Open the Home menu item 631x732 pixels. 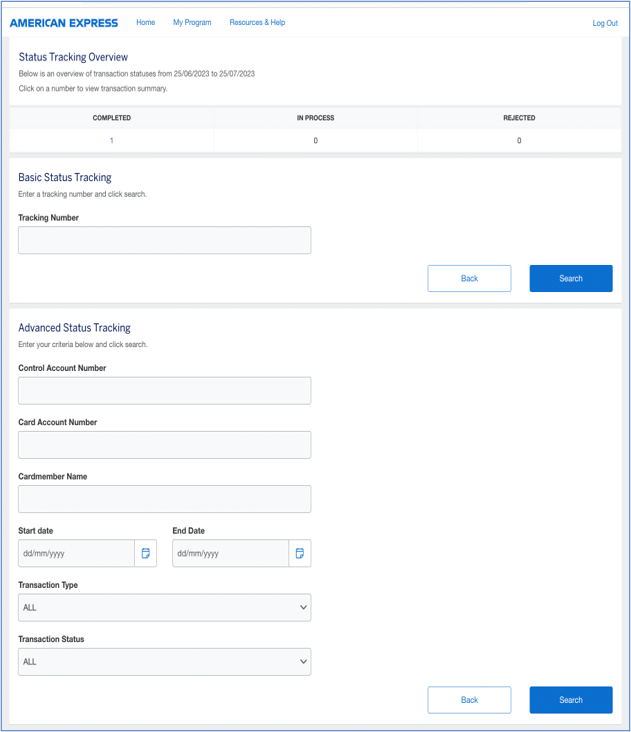tap(145, 22)
